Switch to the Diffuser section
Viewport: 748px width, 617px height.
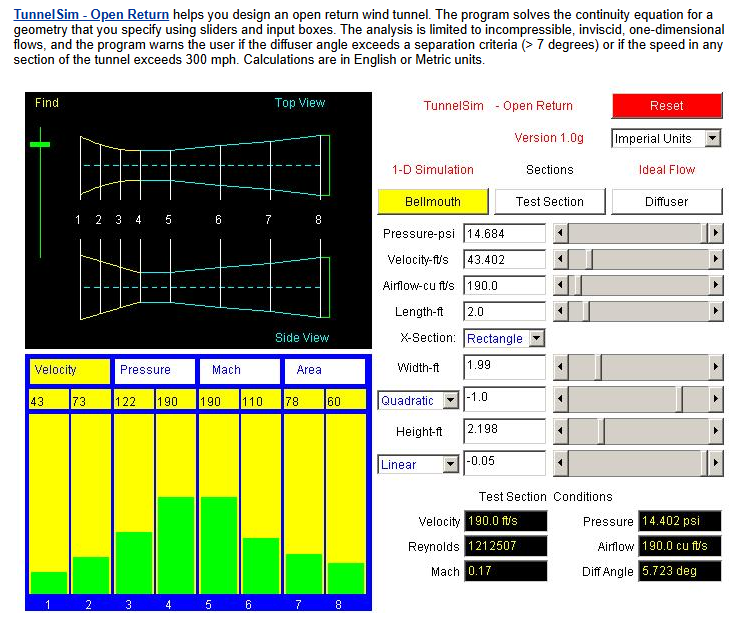tap(666, 201)
